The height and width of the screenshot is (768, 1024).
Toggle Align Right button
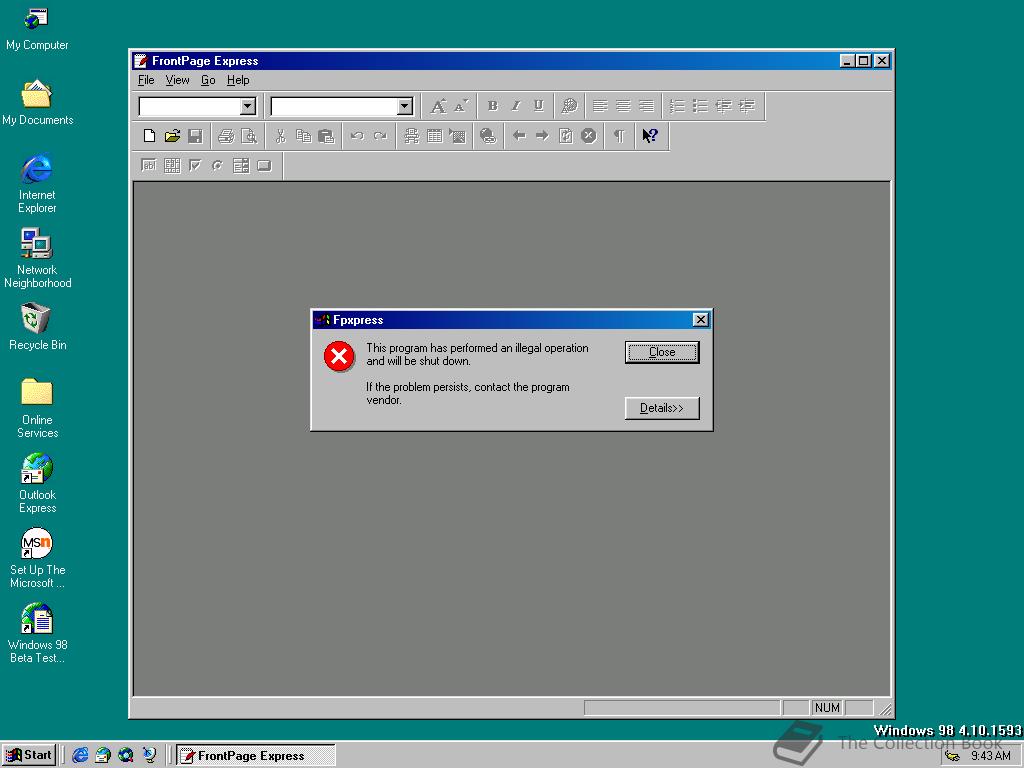[646, 106]
